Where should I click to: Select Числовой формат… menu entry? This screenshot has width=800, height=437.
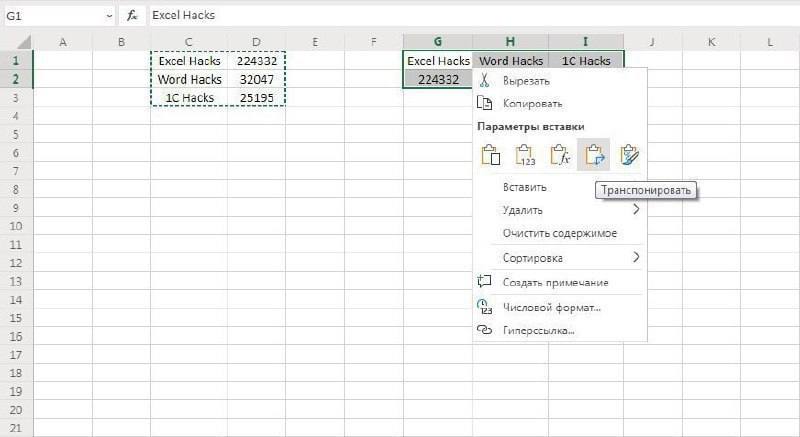(552, 307)
